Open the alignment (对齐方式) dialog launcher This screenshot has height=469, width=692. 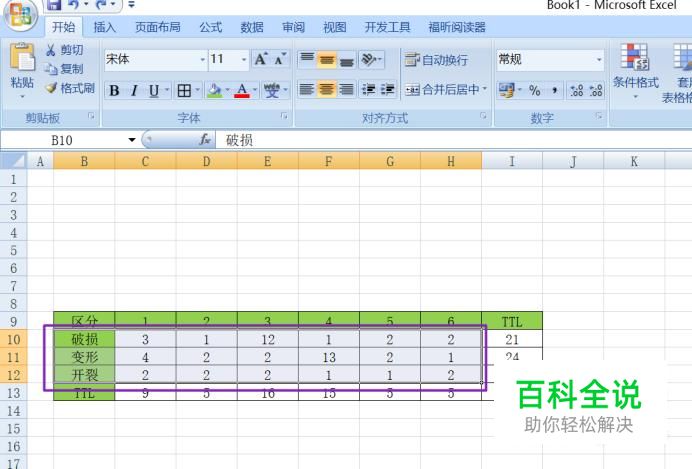(x=483, y=116)
